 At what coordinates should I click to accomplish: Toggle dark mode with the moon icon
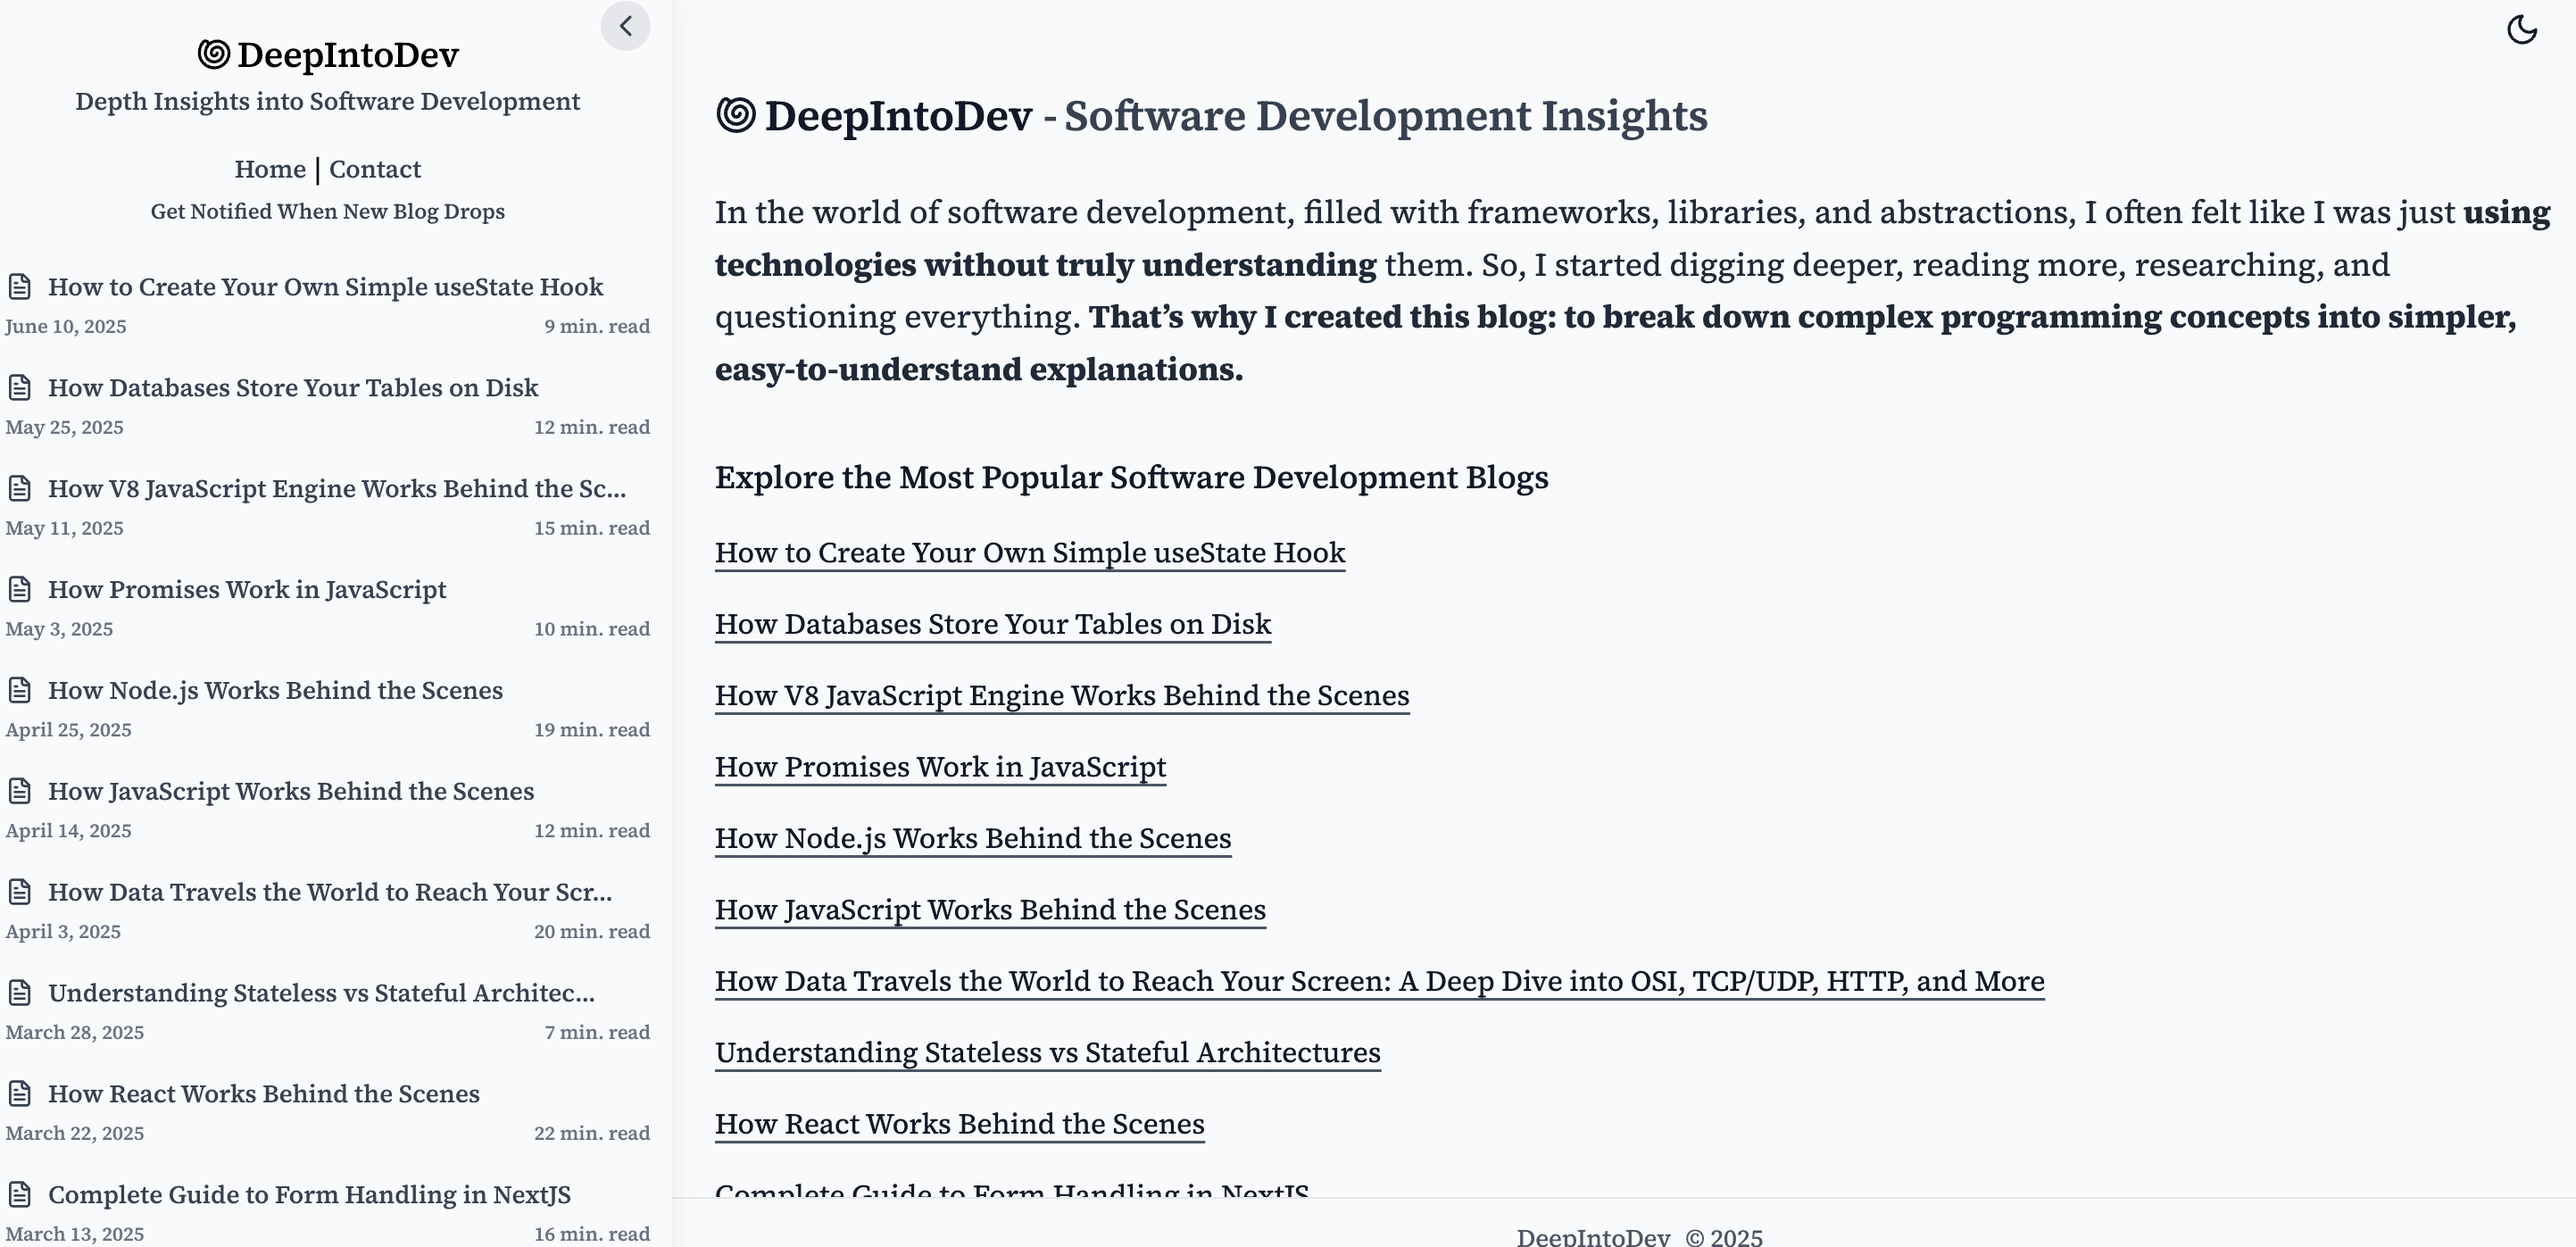pos(2521,30)
